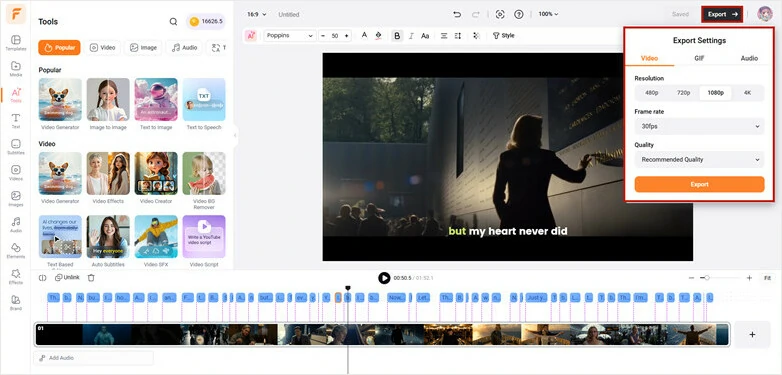
Task: Click the split clip icon in timeline
Action: tap(42, 278)
